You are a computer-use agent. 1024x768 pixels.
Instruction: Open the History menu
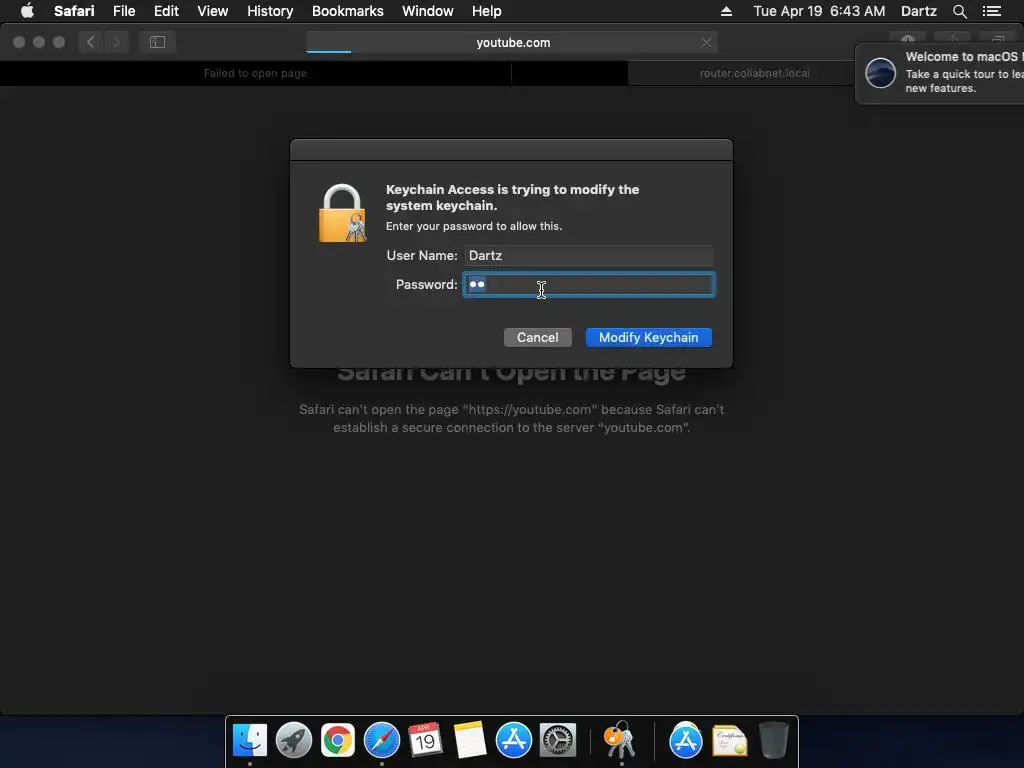270,11
